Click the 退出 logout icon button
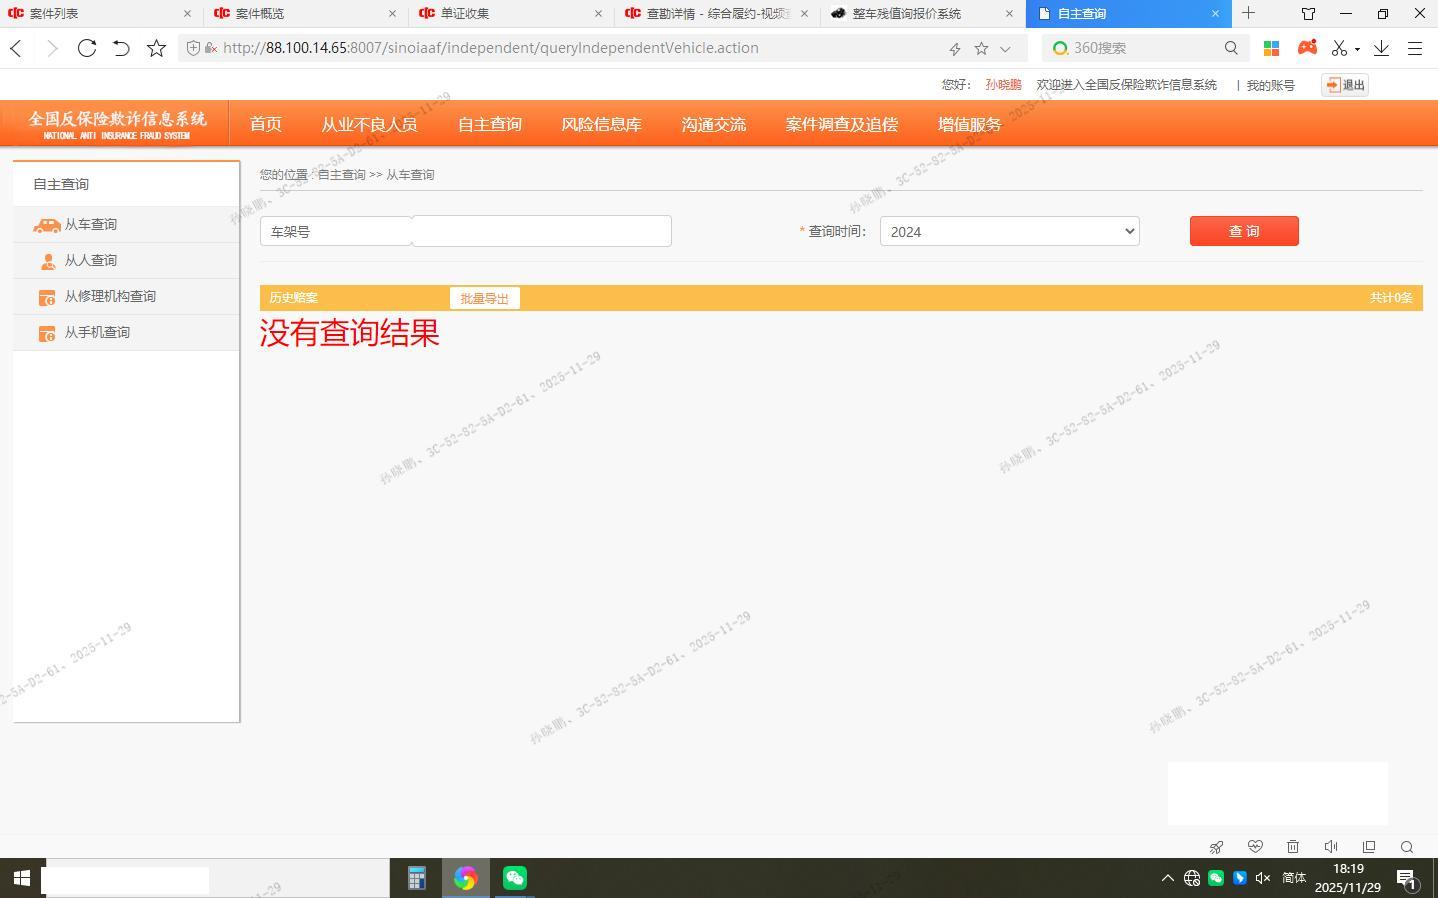The height and width of the screenshot is (898, 1438). (x=1344, y=85)
